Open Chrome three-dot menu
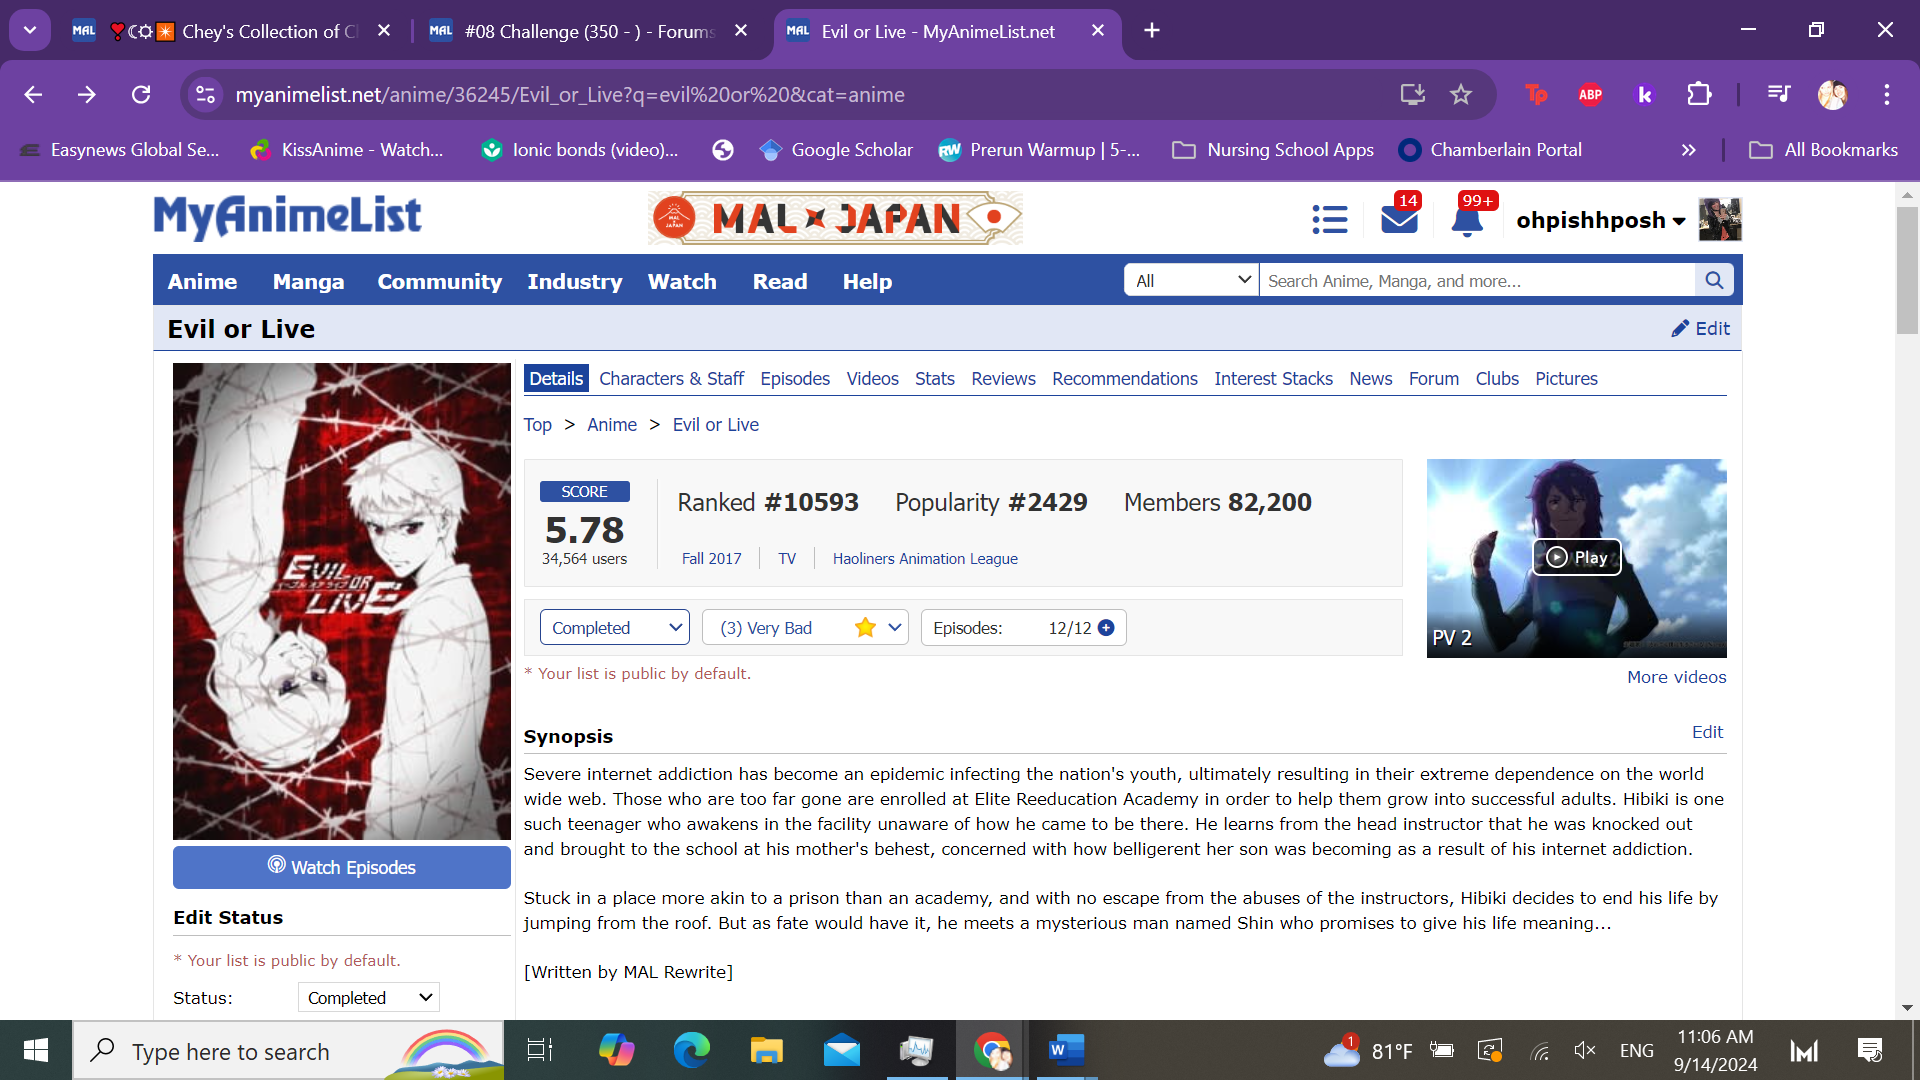Image resolution: width=1920 pixels, height=1080 pixels. tap(1887, 94)
